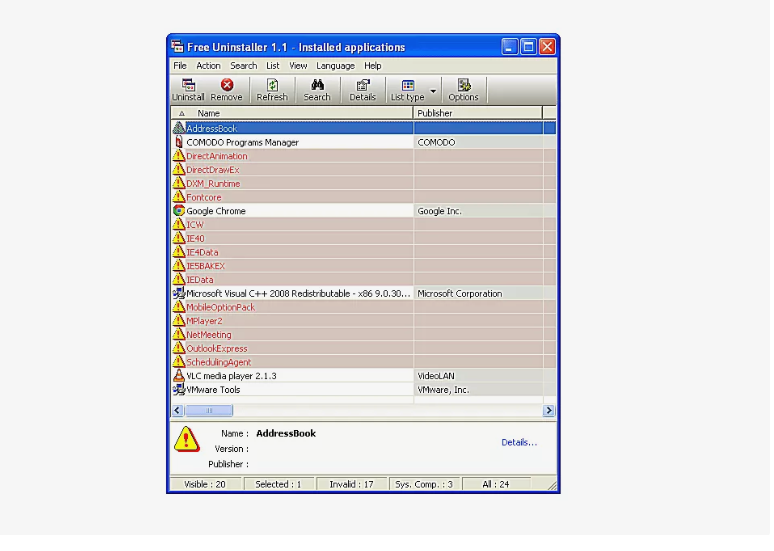Click the MPlayer2 warning icon
This screenshot has height=551, width=774.
tap(179, 321)
